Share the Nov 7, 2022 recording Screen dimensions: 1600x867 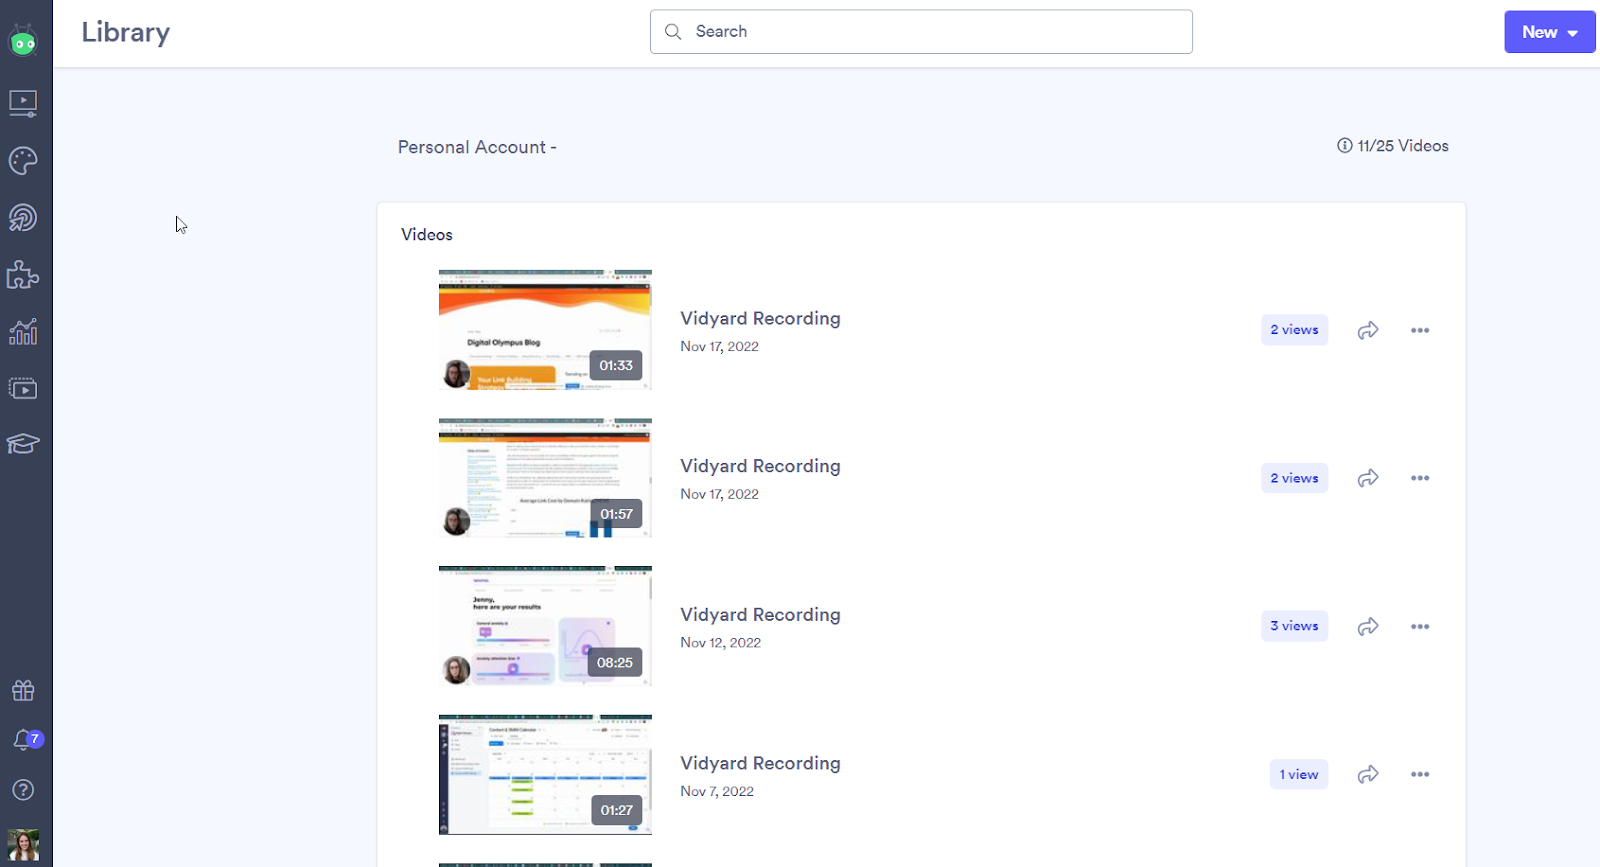(x=1368, y=775)
